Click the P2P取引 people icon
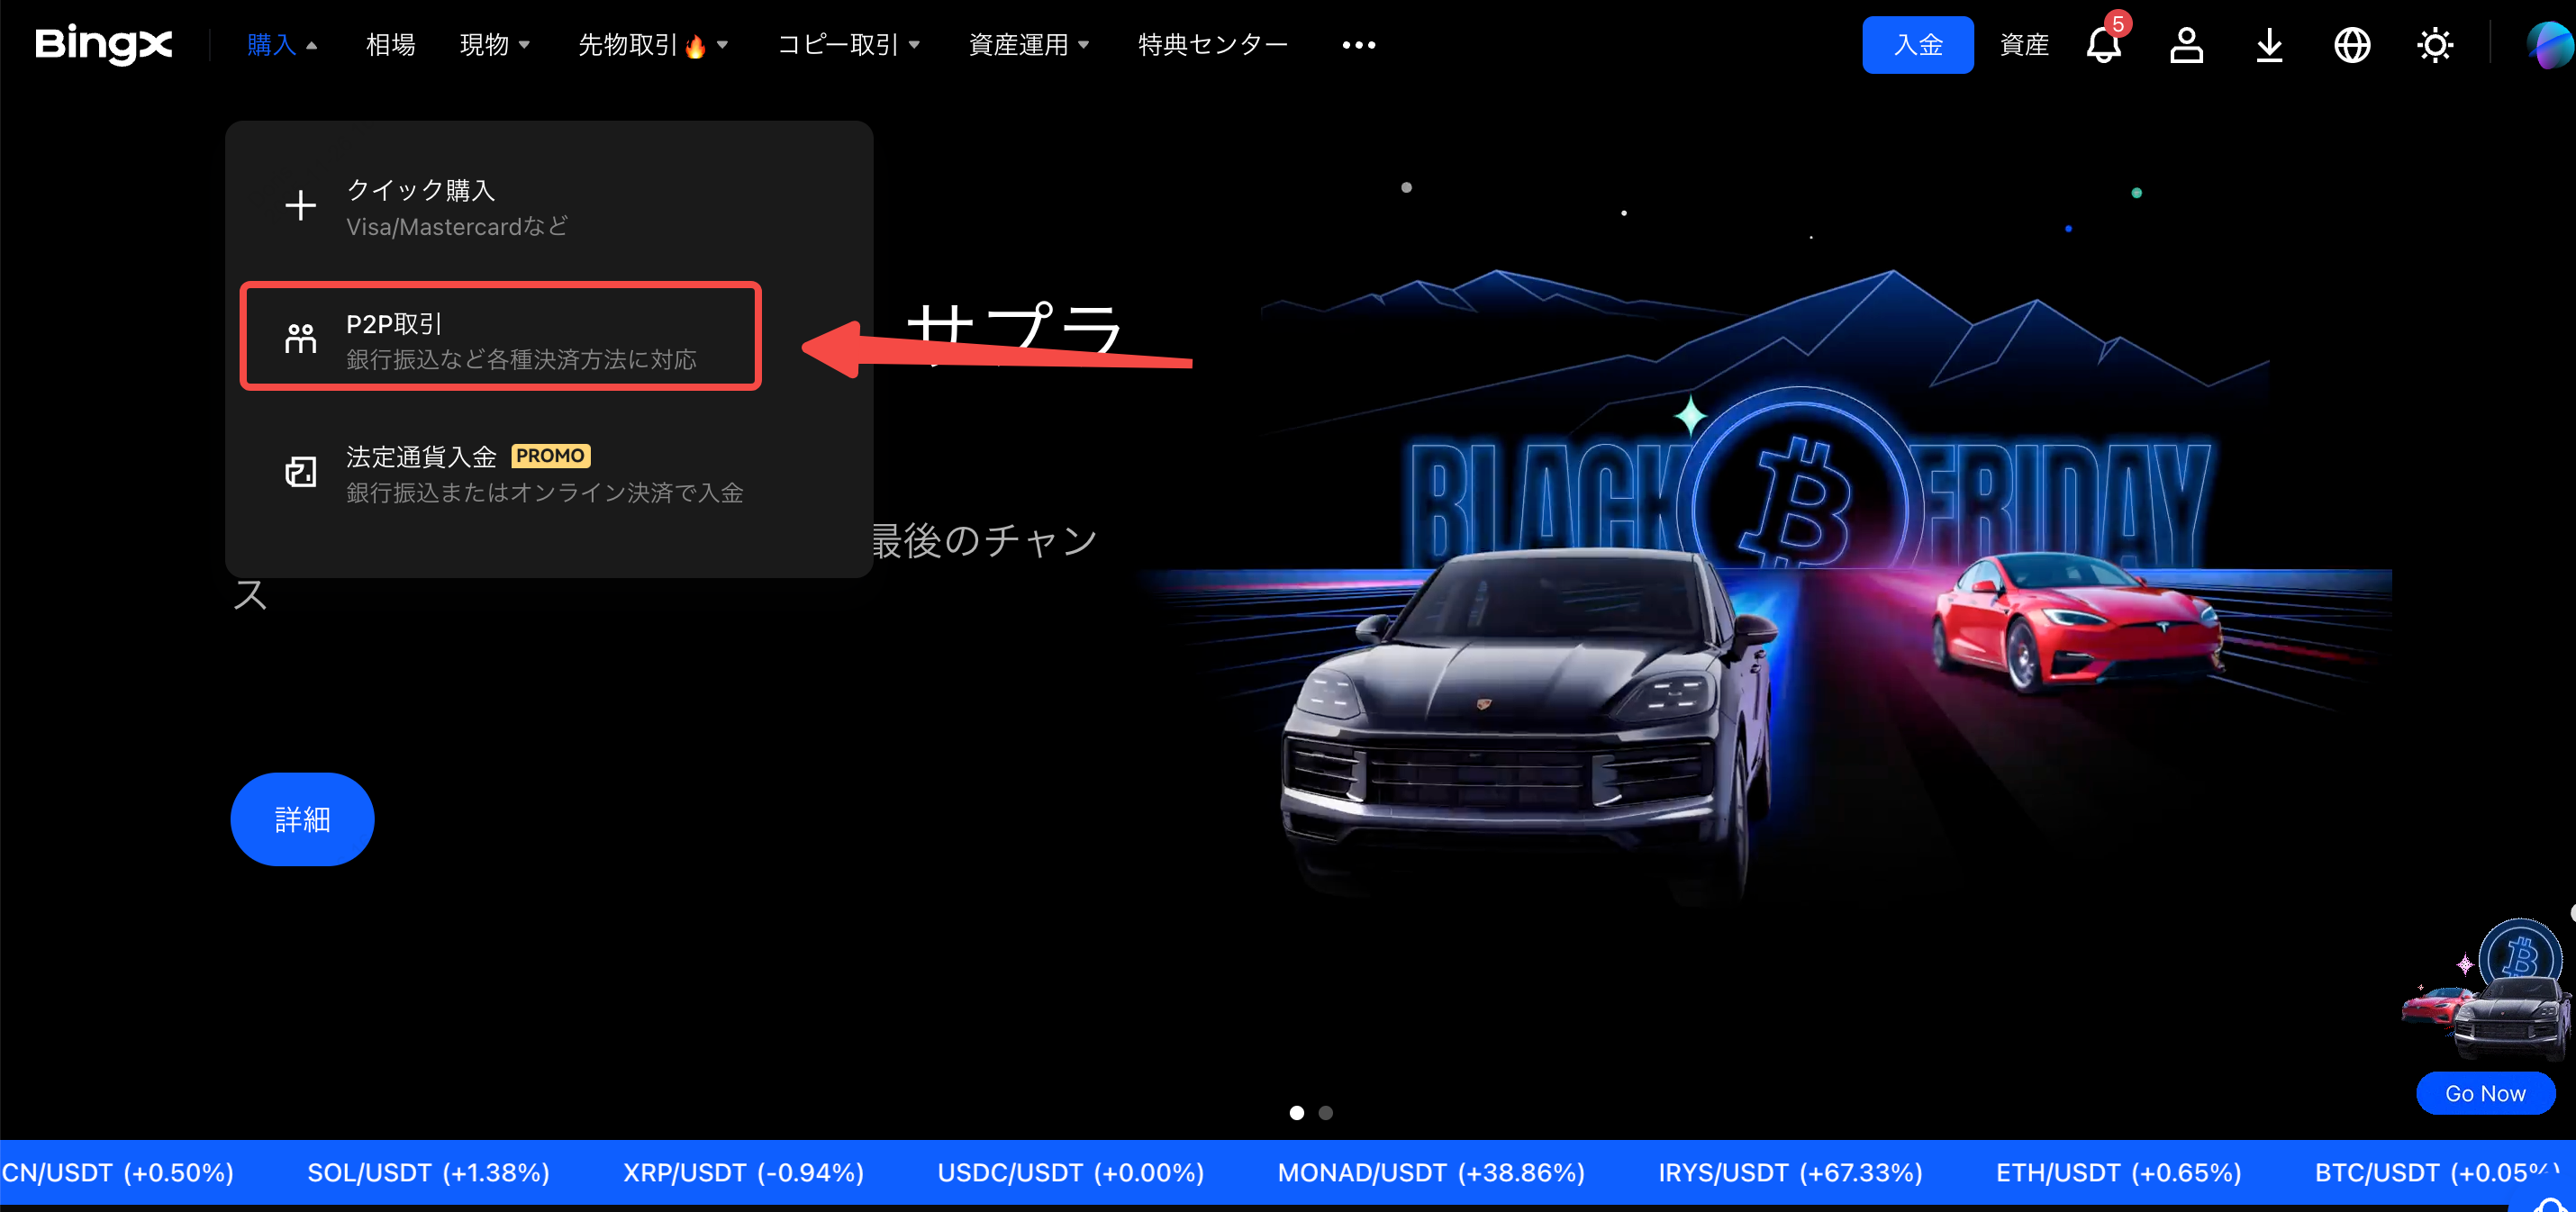This screenshot has width=2576, height=1212. point(300,337)
